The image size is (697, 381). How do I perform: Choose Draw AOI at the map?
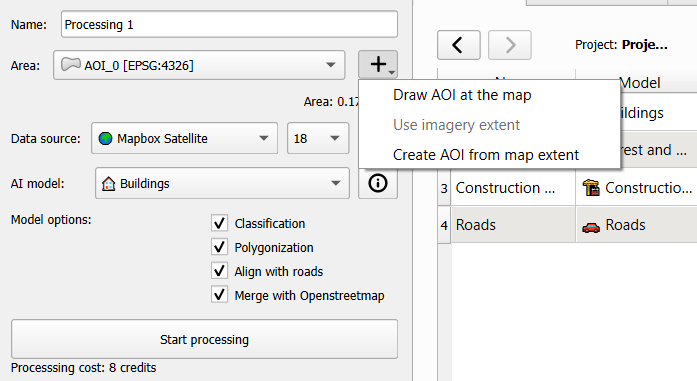coord(462,95)
